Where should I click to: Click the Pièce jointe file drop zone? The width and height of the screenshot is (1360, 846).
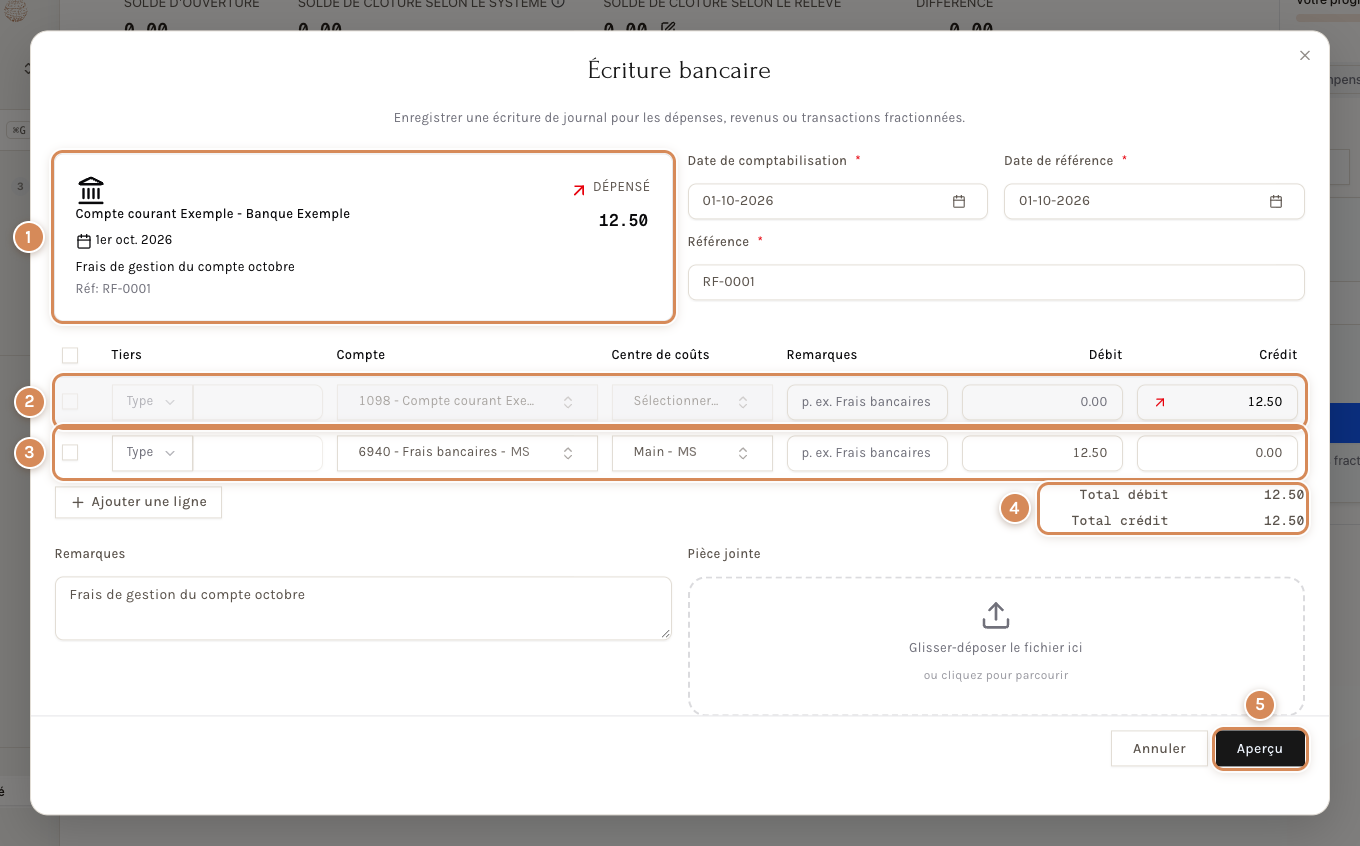[x=996, y=646]
